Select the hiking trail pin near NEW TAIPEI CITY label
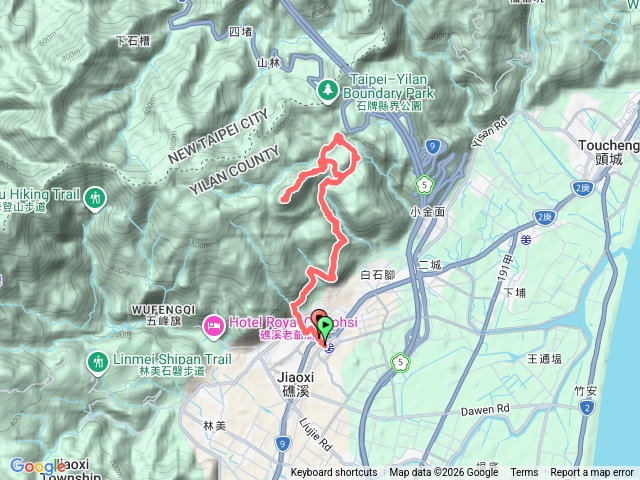 tap(95, 200)
